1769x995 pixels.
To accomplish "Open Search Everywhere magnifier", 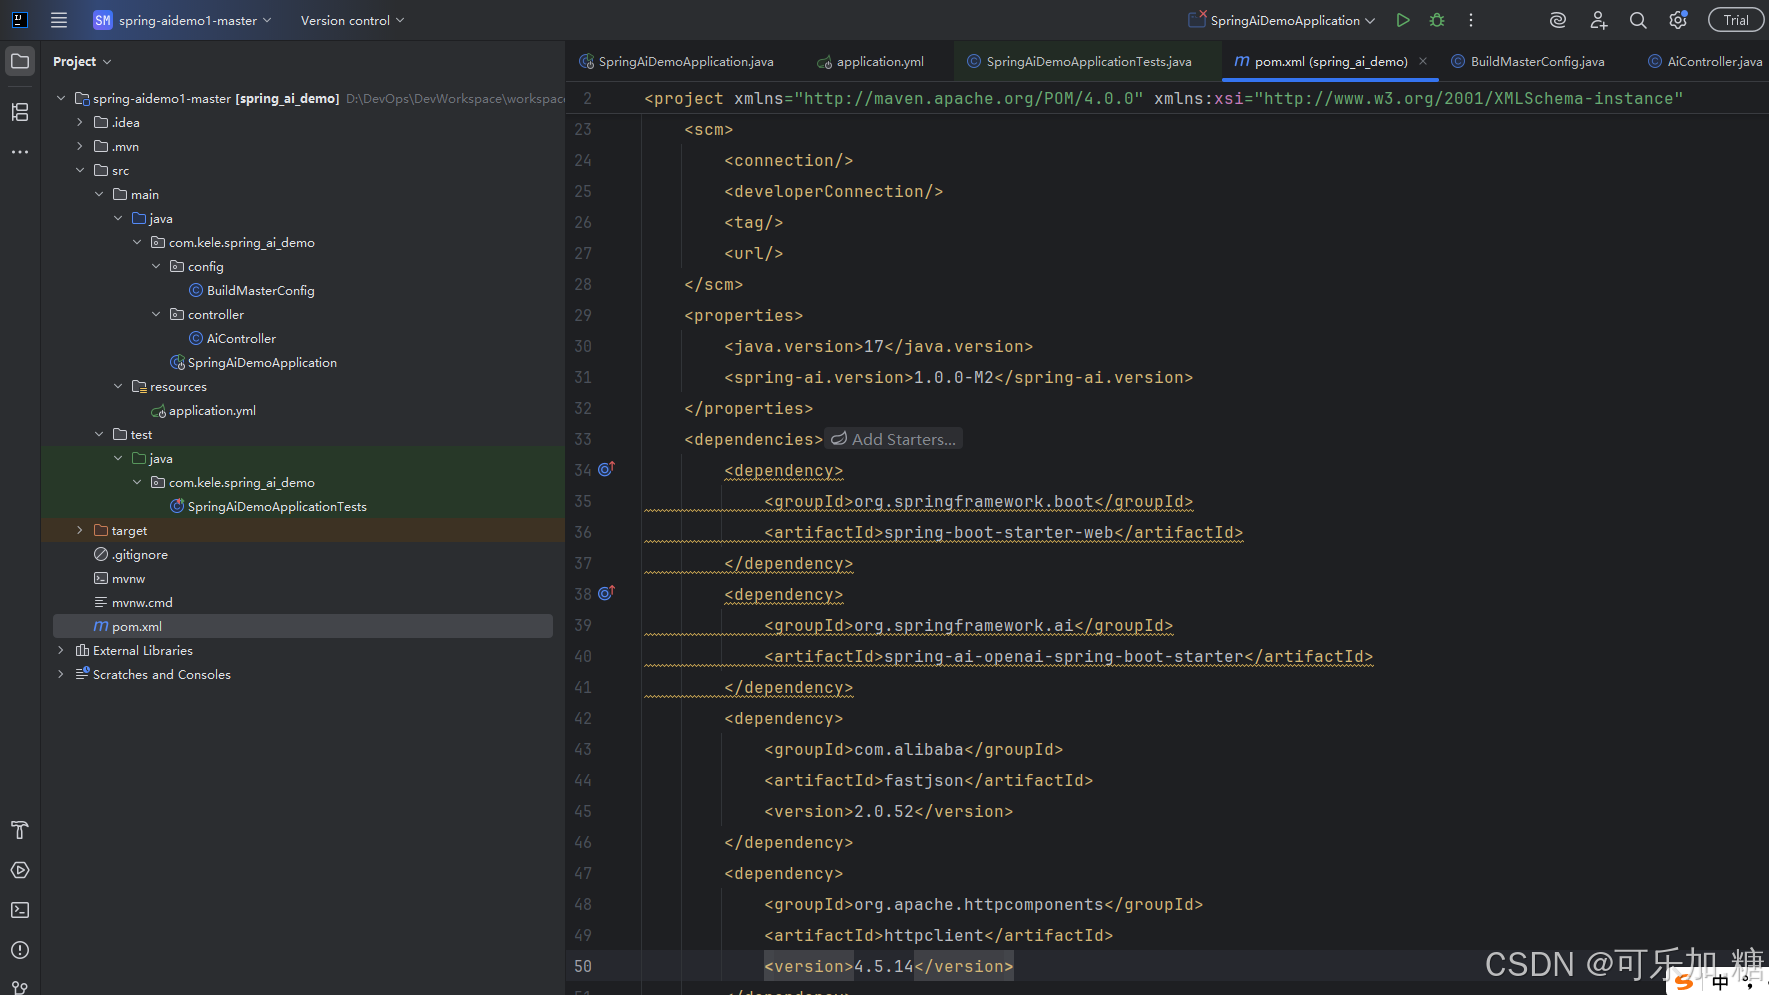I will (1638, 20).
